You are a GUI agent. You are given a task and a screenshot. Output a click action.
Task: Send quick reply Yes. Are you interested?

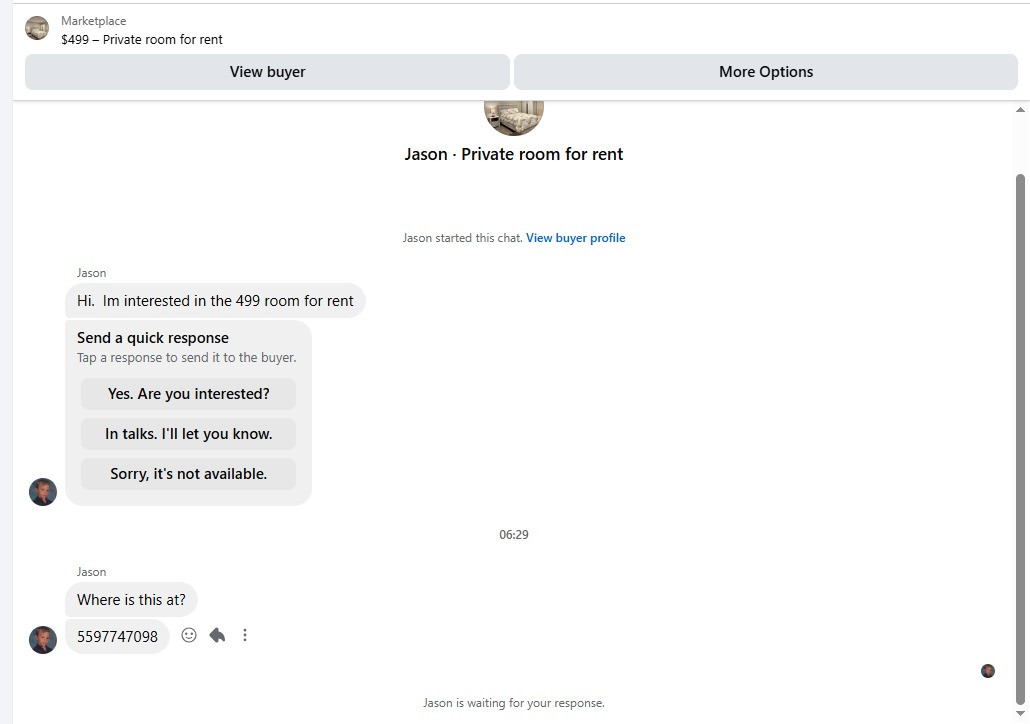coord(189,394)
